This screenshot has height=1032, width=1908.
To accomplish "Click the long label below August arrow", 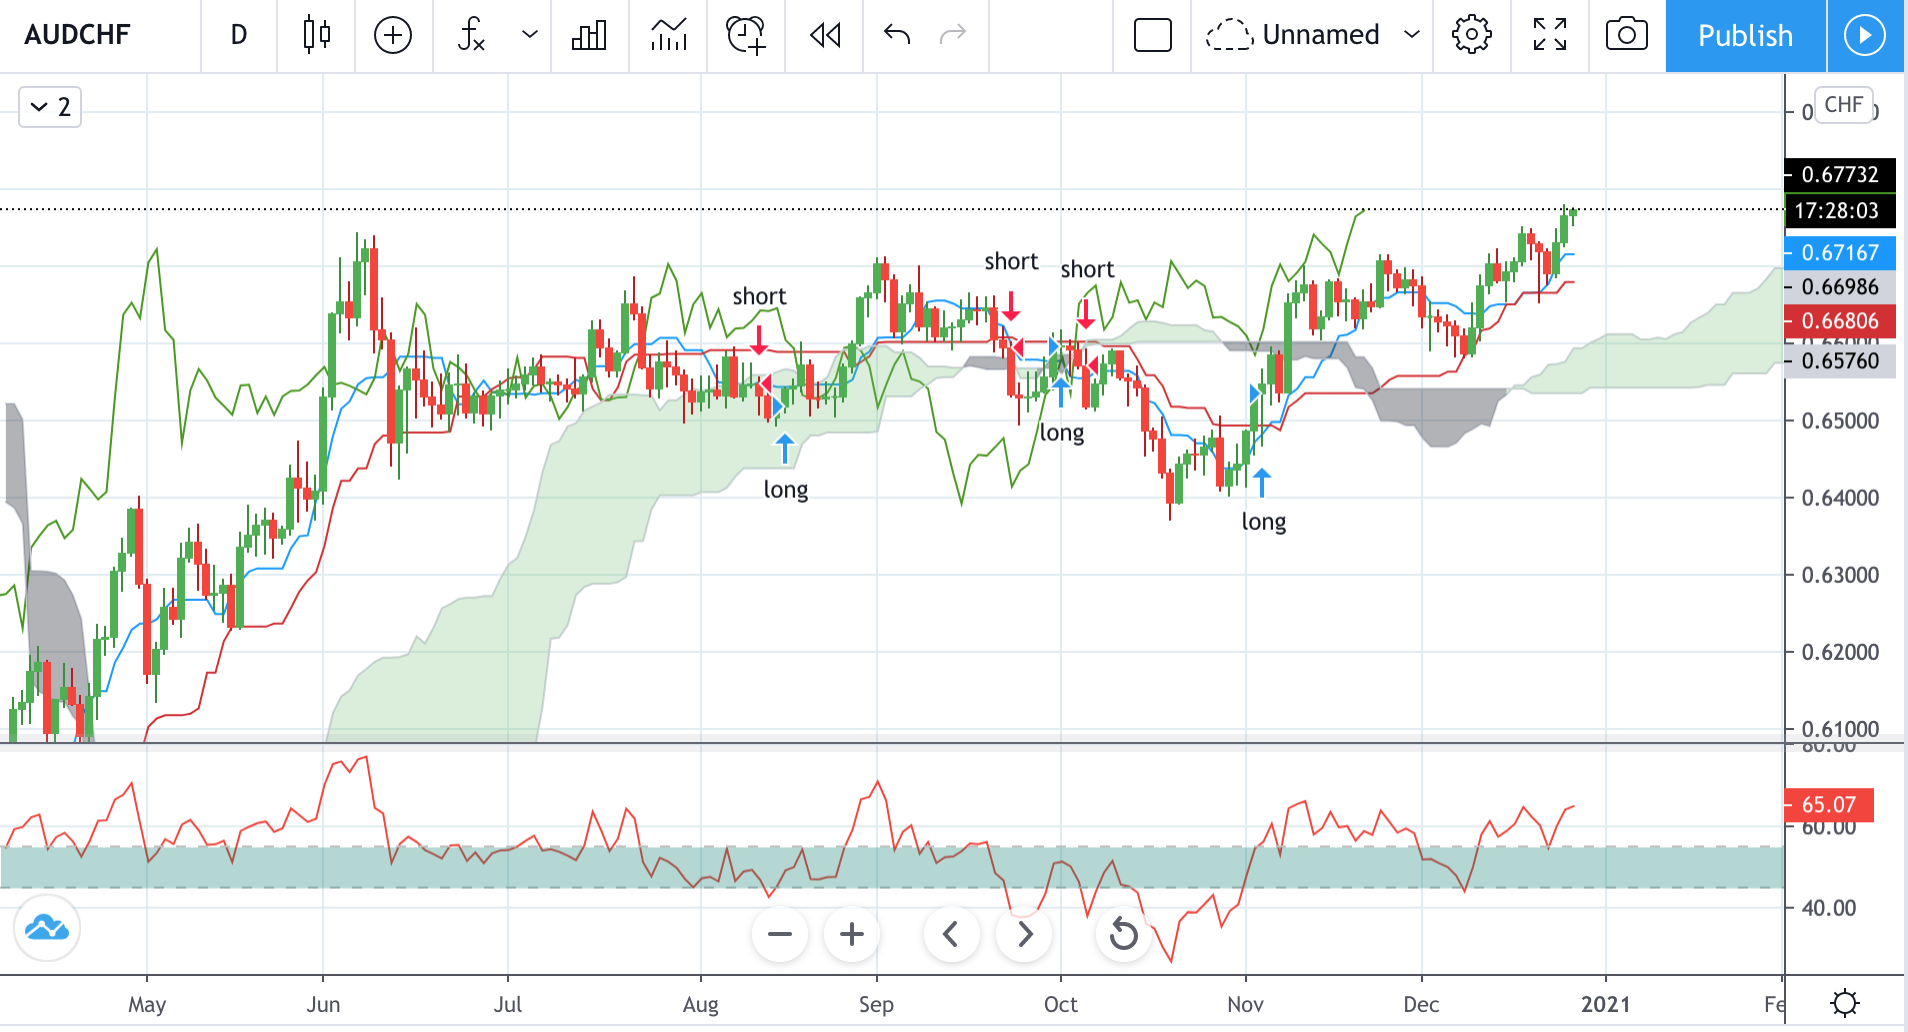I will tap(786, 490).
